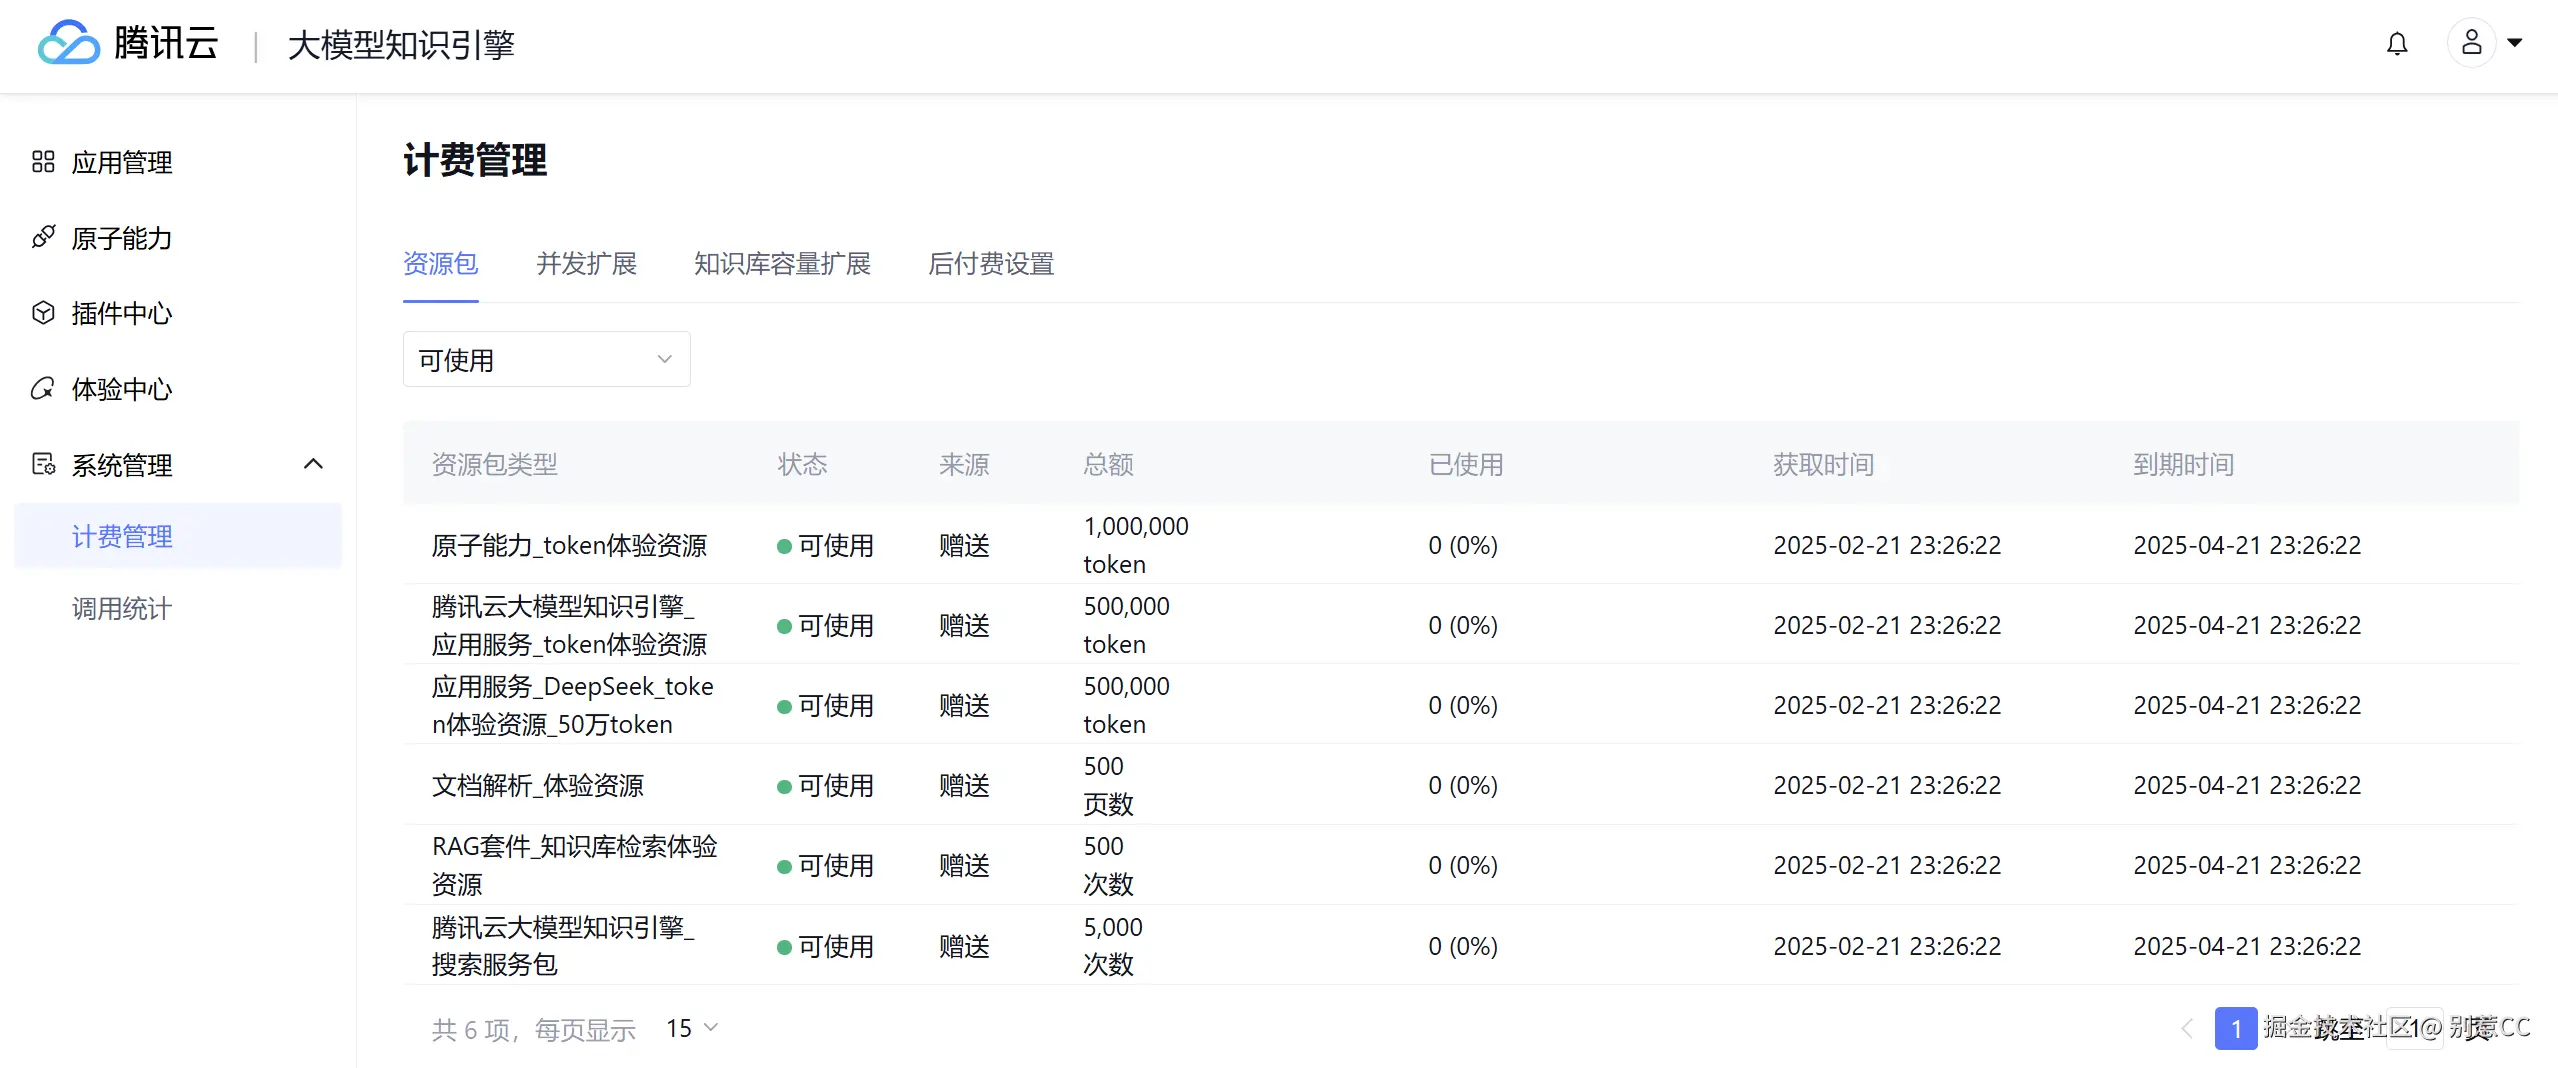Expand the account menu arrow
This screenshot has width=2558, height=1068.
(2515, 43)
